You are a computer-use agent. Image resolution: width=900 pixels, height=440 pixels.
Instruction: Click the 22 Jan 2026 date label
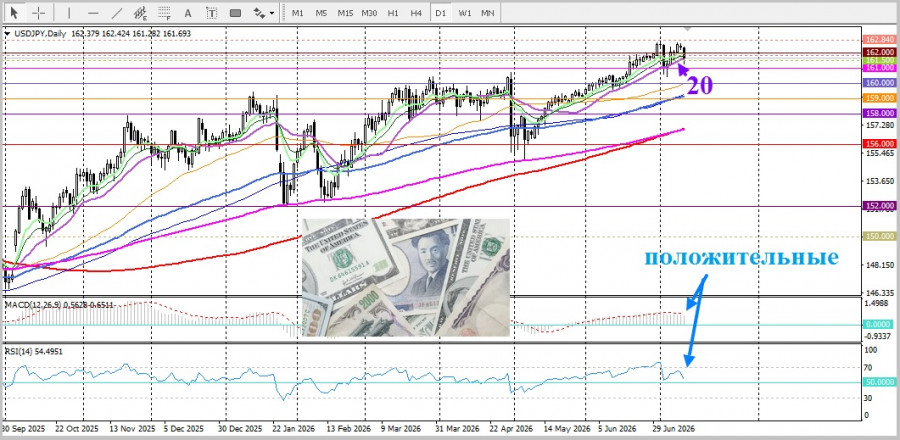pos(292,429)
